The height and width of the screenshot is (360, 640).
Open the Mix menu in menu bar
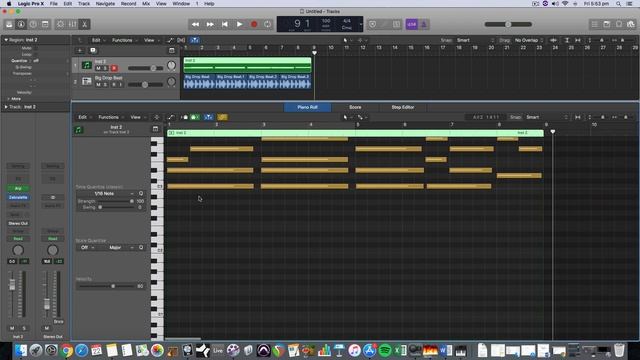click(x=146, y=4)
